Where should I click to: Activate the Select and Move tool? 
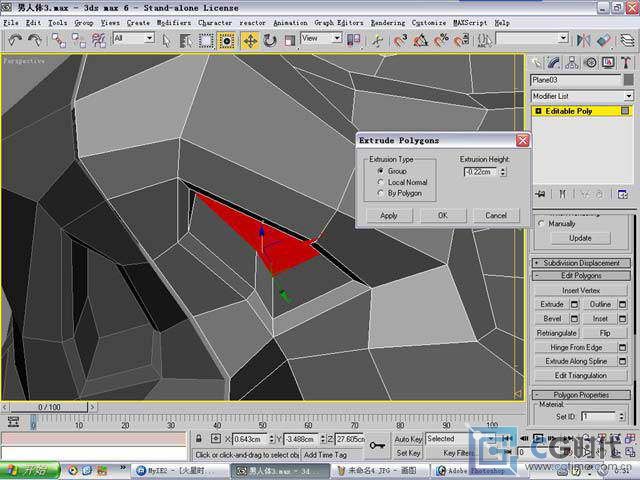point(250,40)
